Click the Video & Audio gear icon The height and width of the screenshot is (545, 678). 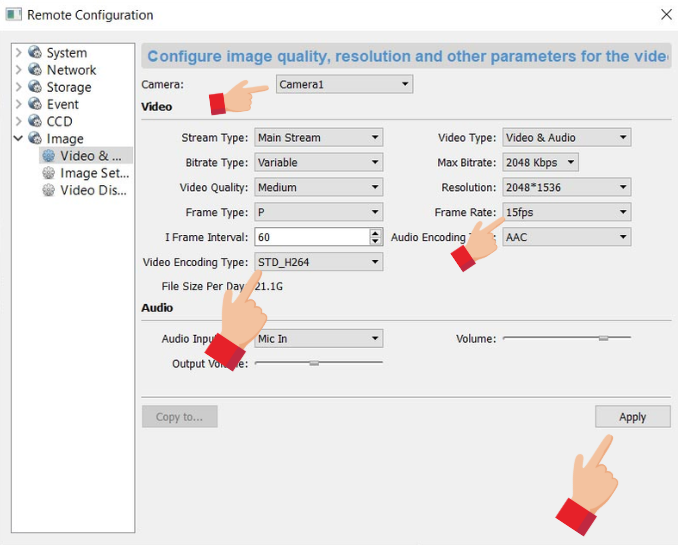48,156
